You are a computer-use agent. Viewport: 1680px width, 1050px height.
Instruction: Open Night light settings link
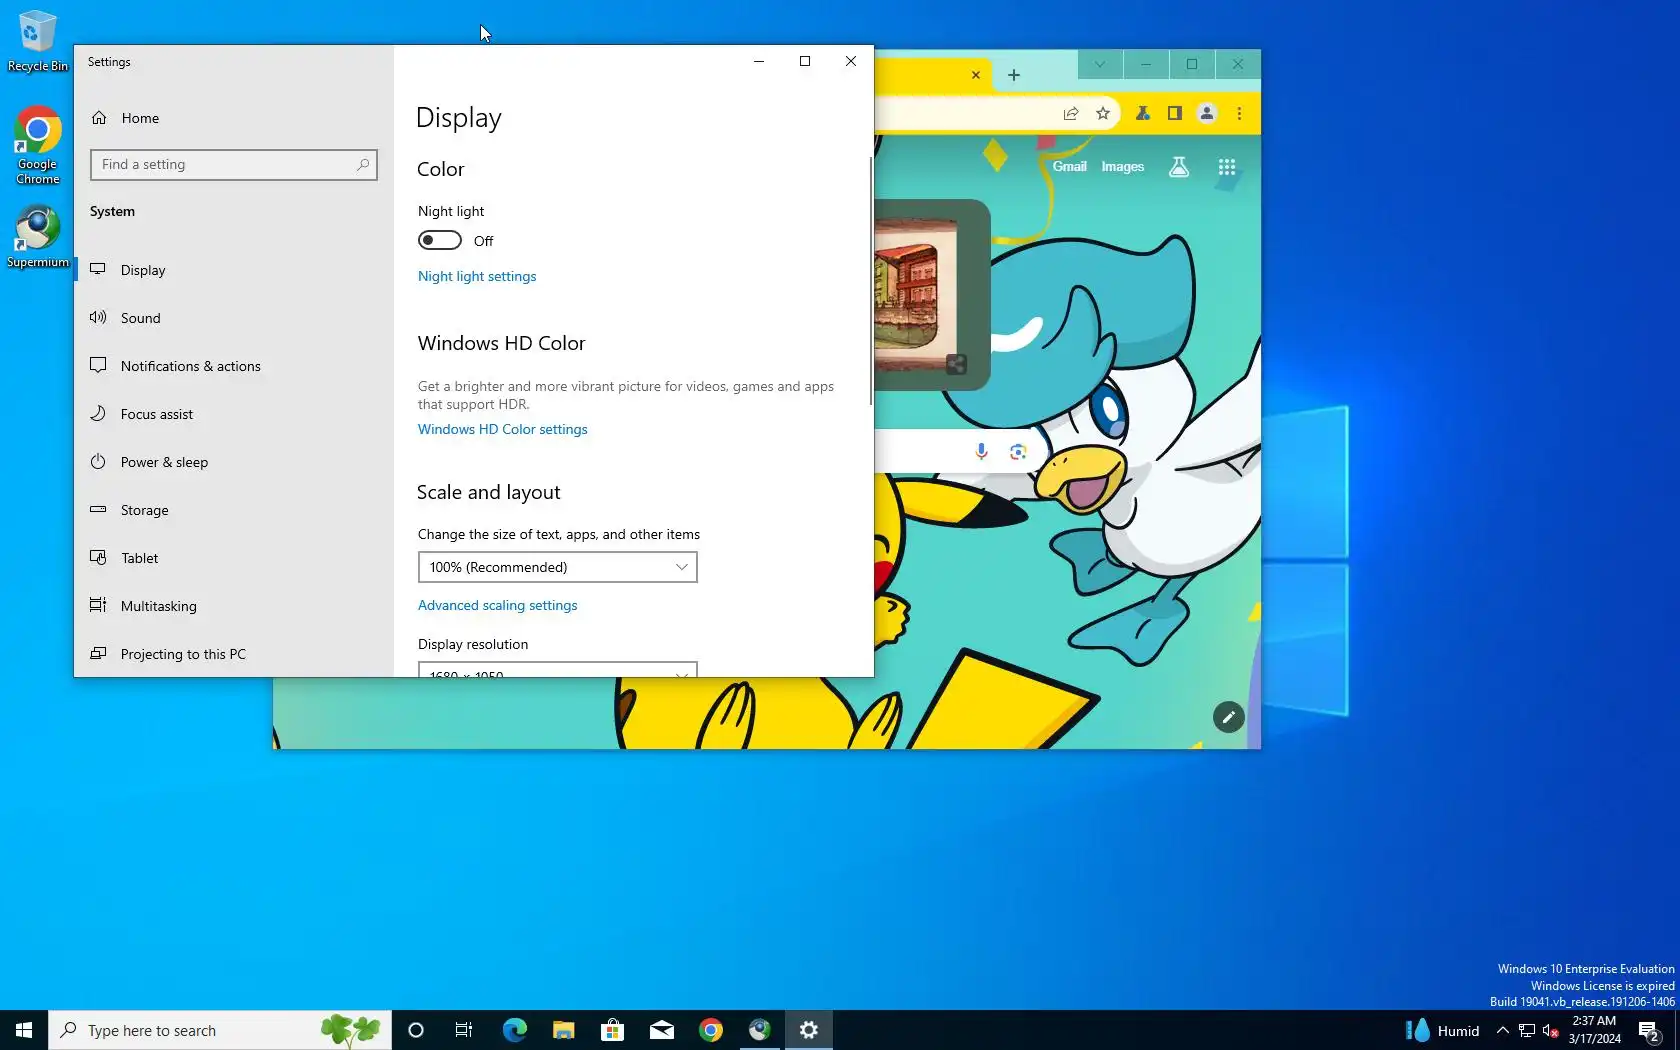(477, 276)
